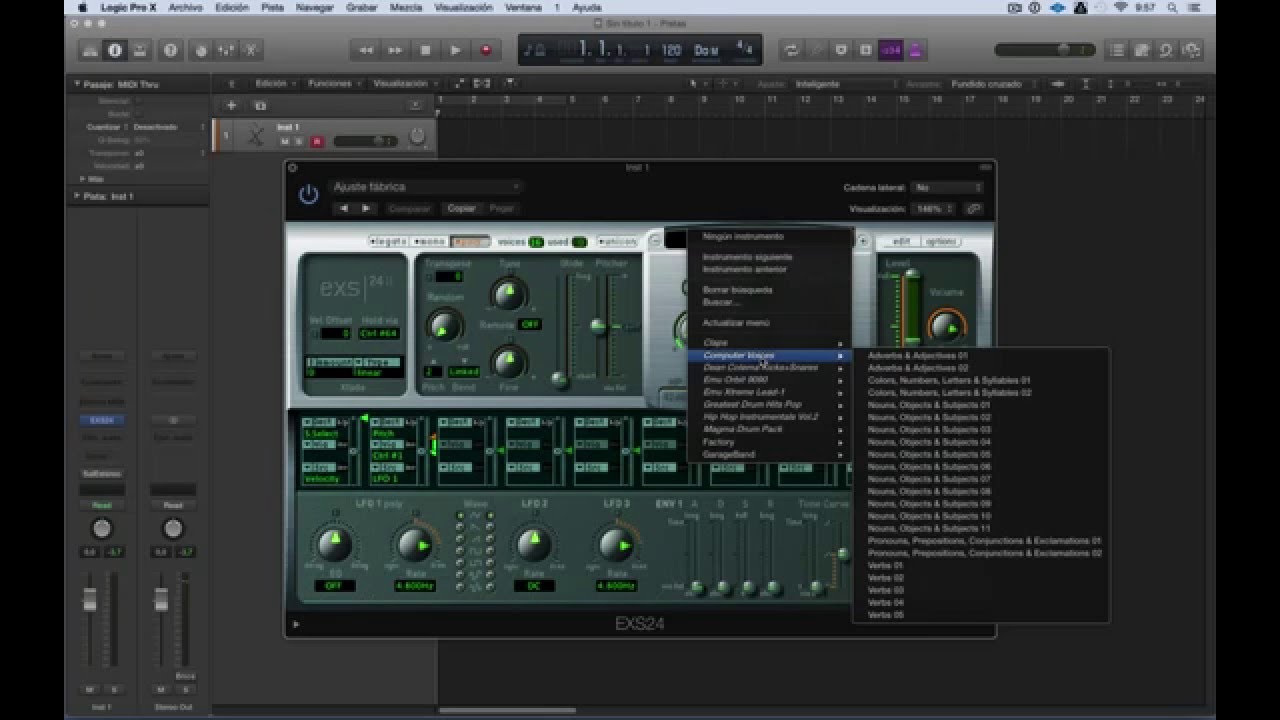Viewport: 1280px width, 720px height.
Task: Open media Browsers button
Action: tap(1191, 50)
